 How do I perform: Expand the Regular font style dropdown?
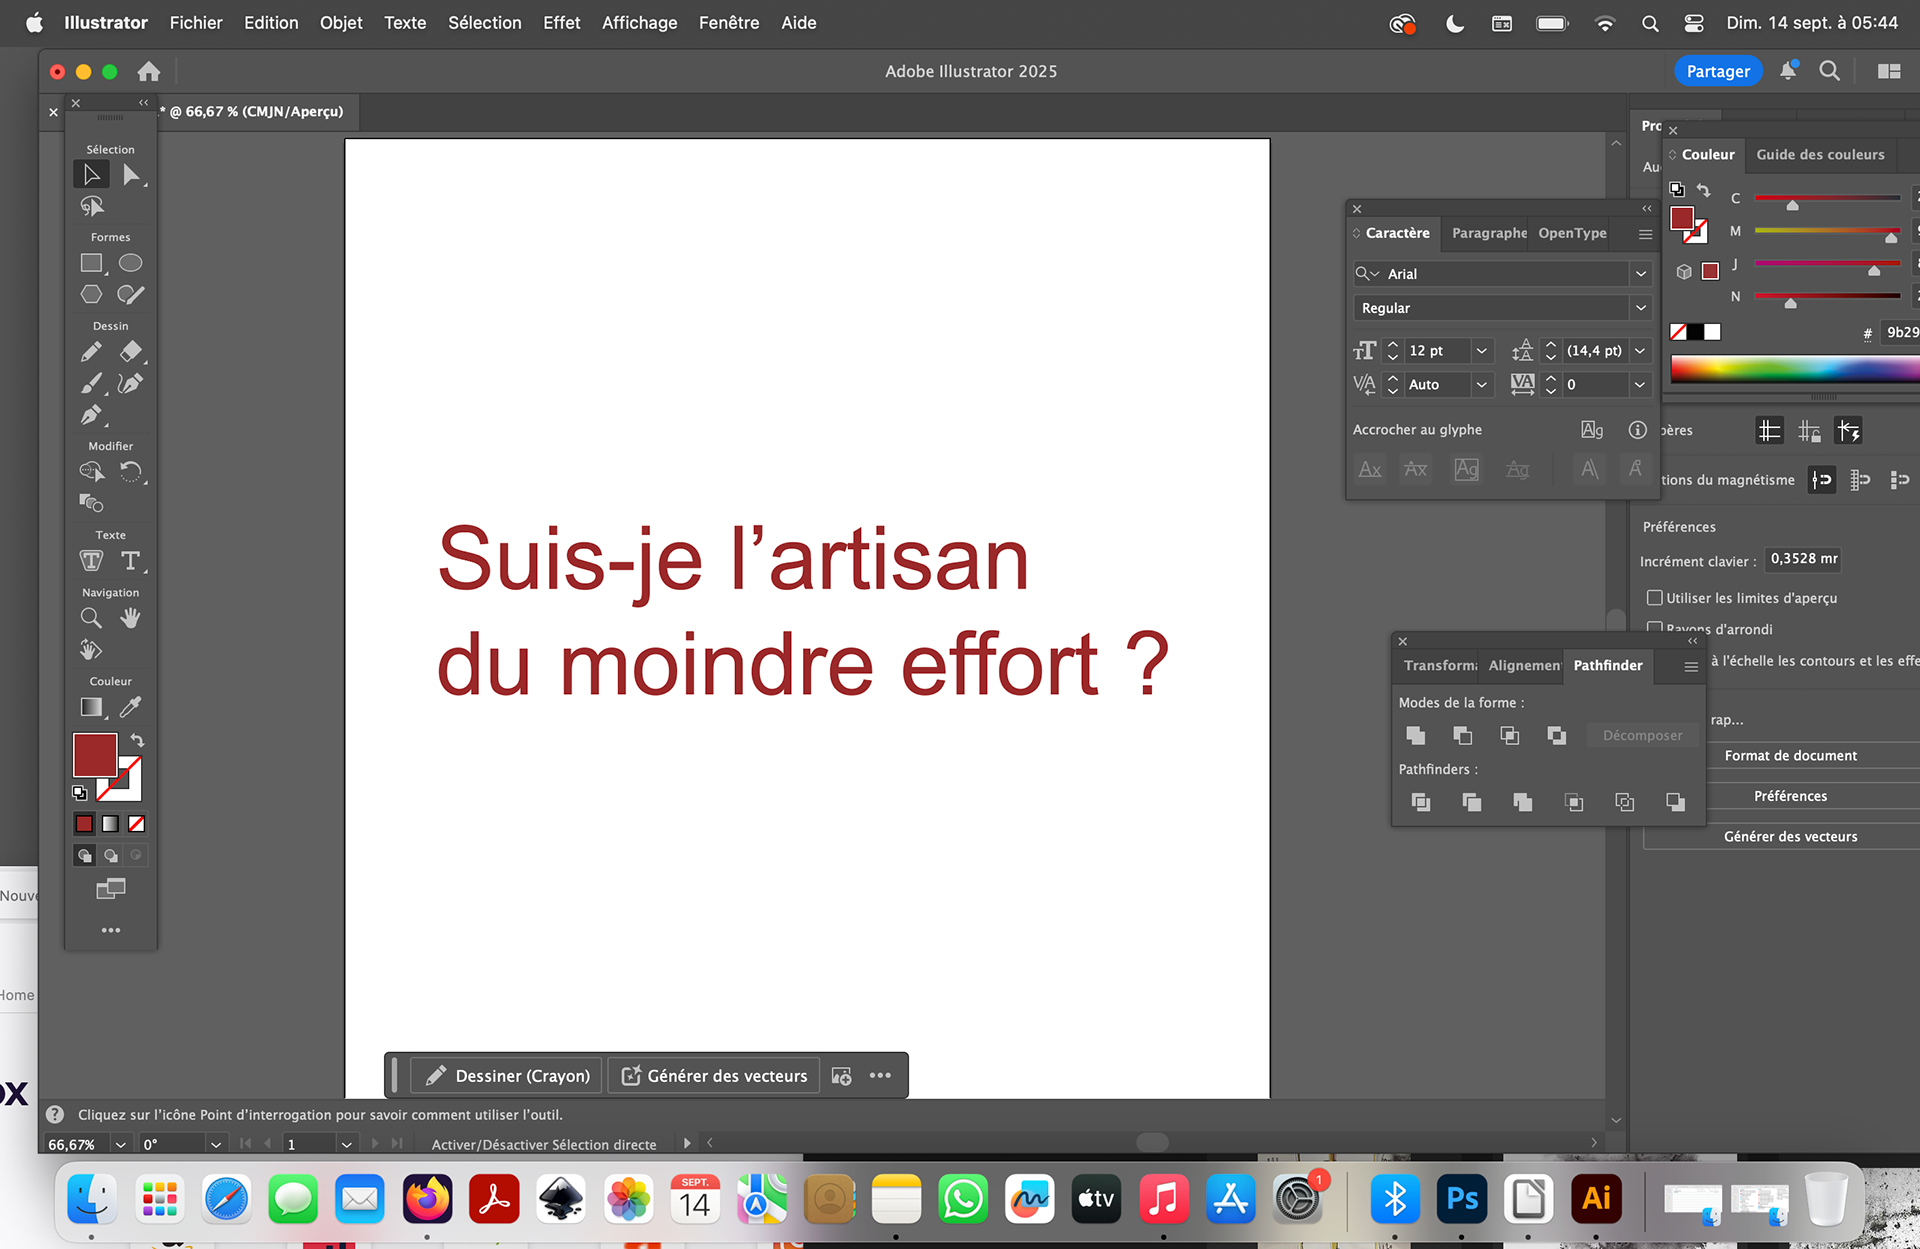[x=1640, y=308]
